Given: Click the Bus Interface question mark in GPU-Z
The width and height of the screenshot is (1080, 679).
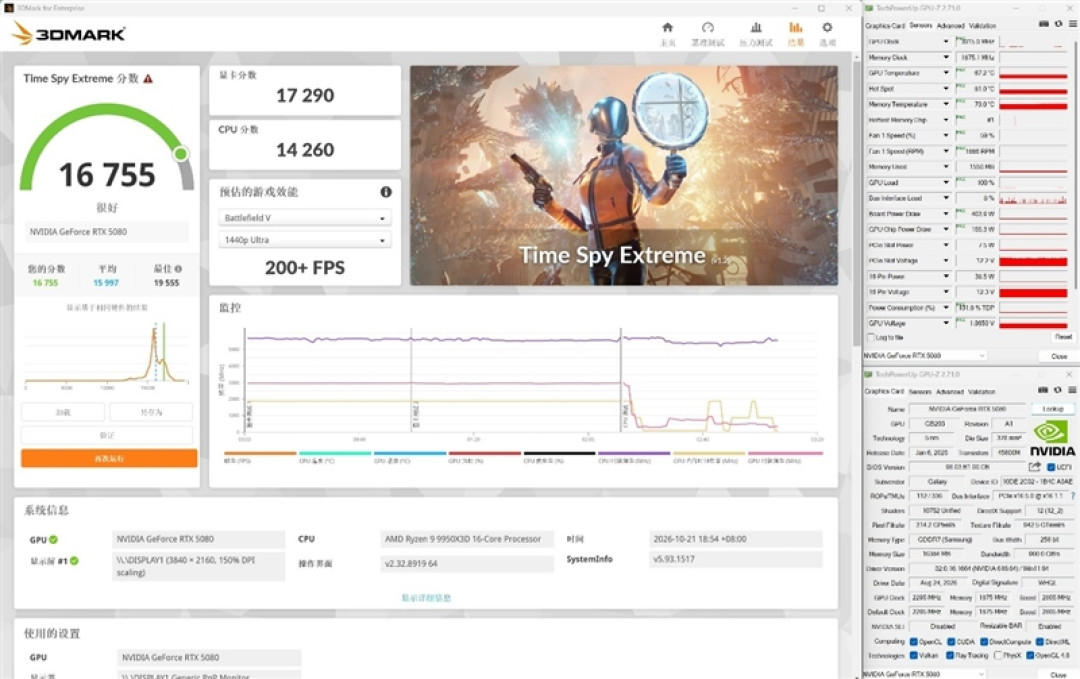Looking at the screenshot, I should (1072, 496).
